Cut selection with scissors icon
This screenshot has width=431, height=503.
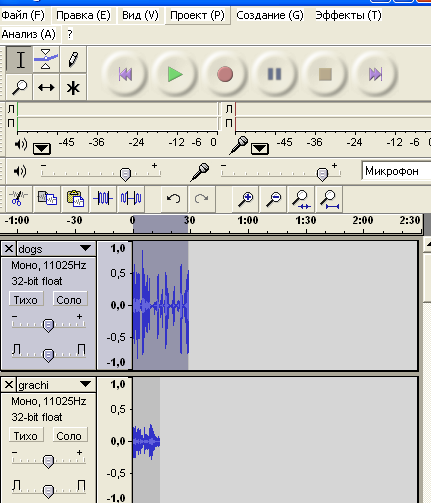tap(19, 199)
